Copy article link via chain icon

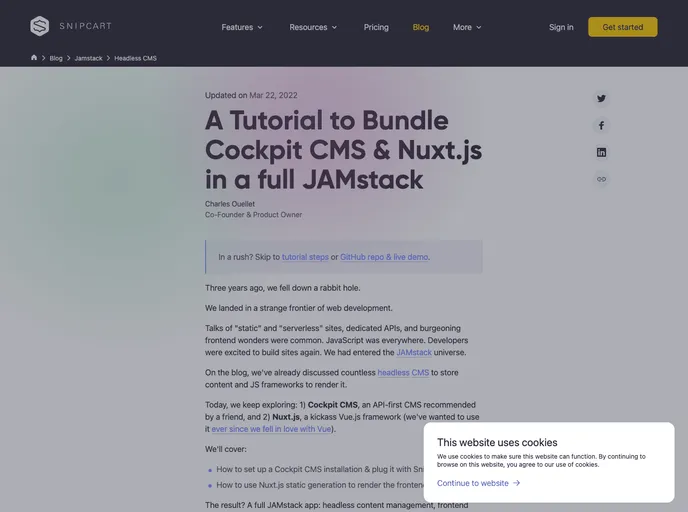pyautogui.click(x=601, y=179)
